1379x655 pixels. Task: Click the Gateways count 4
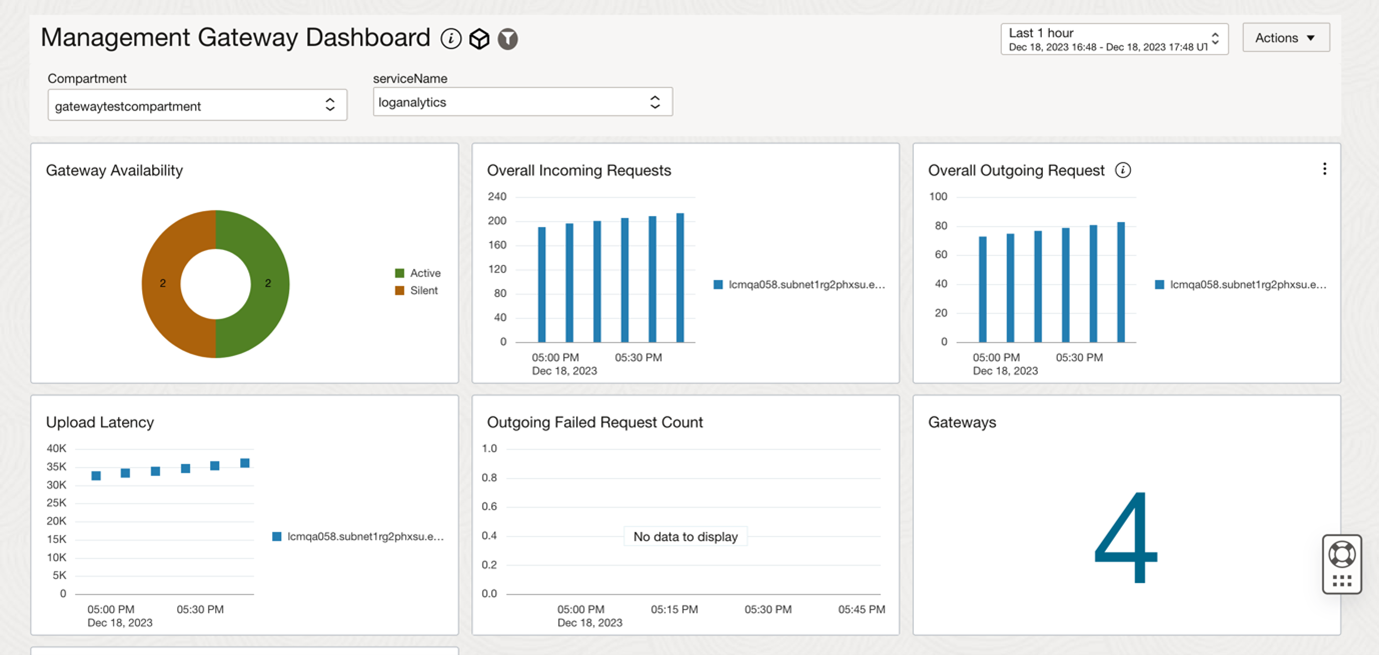coord(1126,538)
